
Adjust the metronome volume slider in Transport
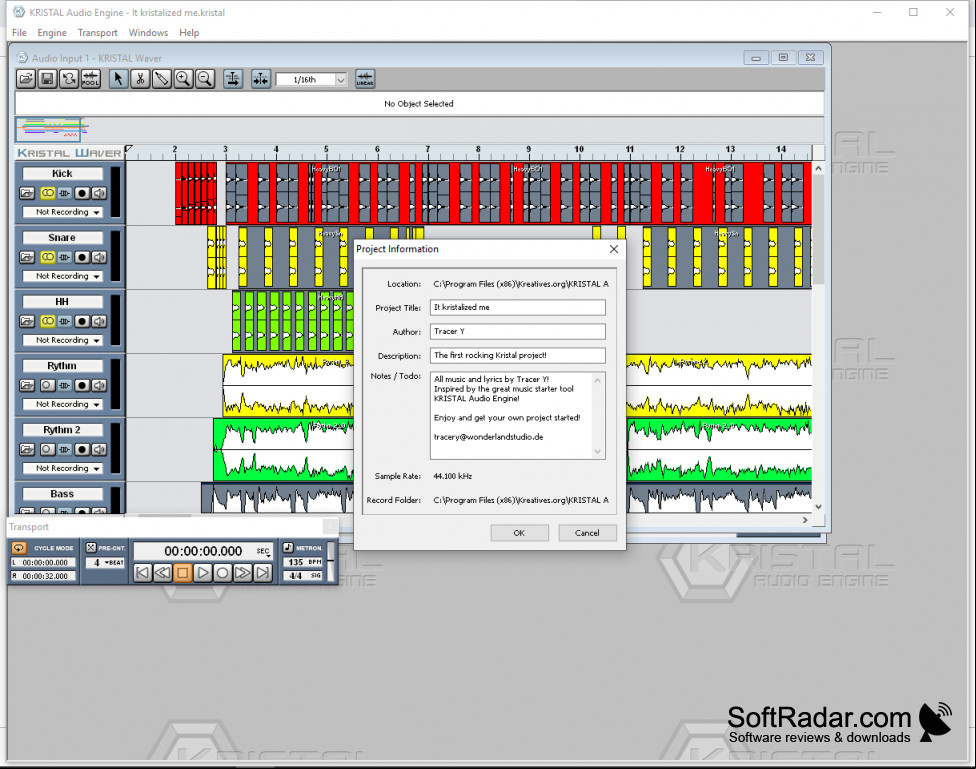click(331, 562)
